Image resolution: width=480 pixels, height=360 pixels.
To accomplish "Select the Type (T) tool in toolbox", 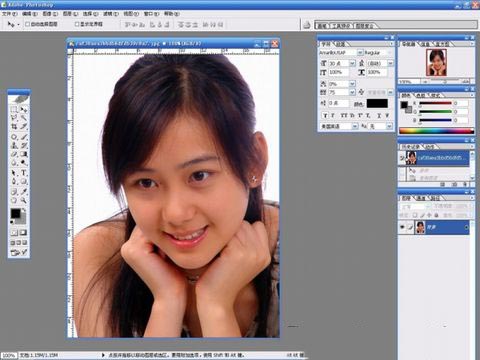I will (24, 173).
